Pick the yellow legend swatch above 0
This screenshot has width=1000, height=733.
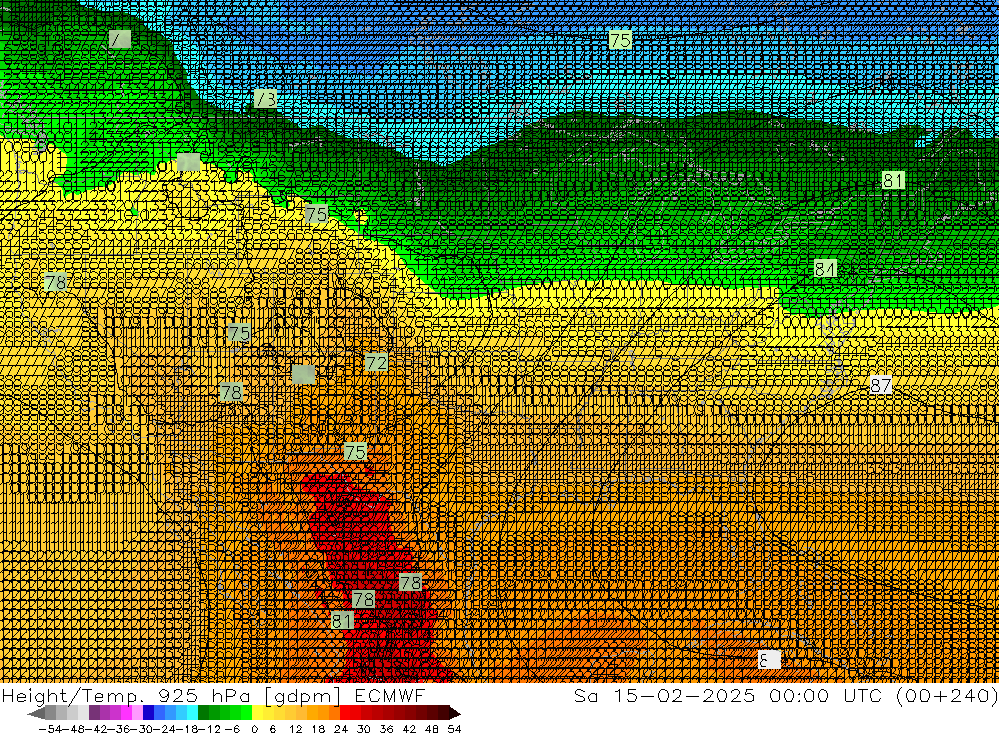(x=258, y=713)
